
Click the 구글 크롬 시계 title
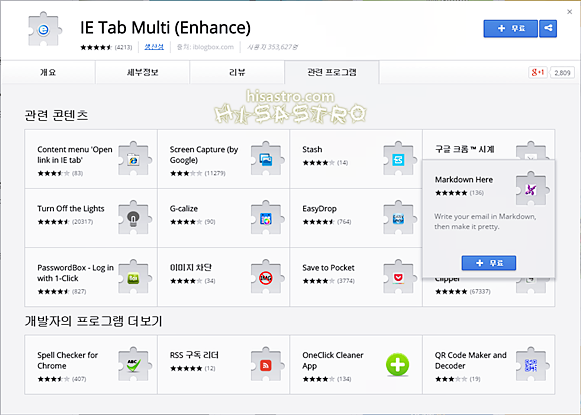coord(464,149)
